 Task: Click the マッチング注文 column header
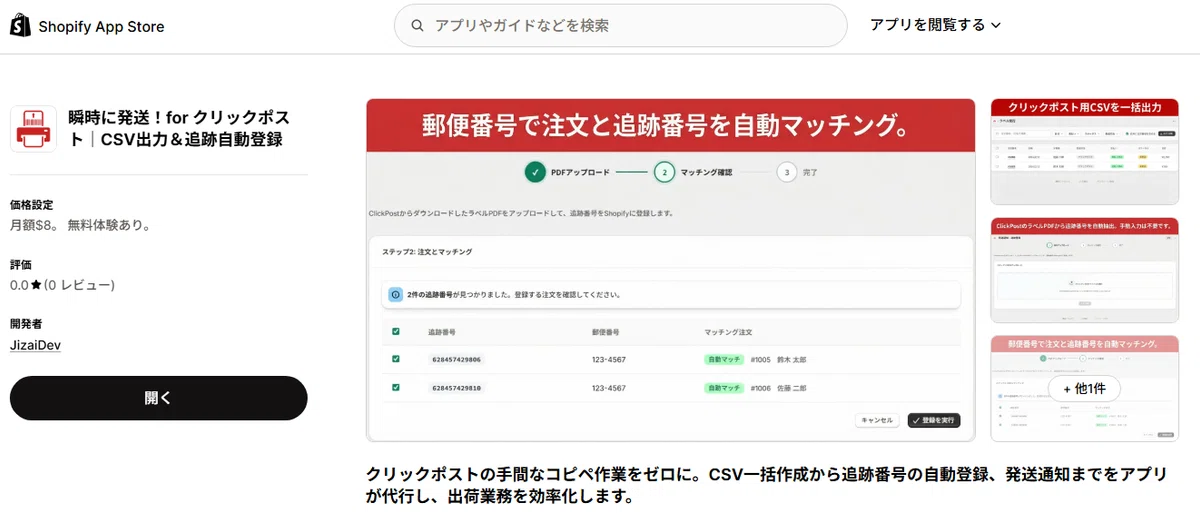729,331
